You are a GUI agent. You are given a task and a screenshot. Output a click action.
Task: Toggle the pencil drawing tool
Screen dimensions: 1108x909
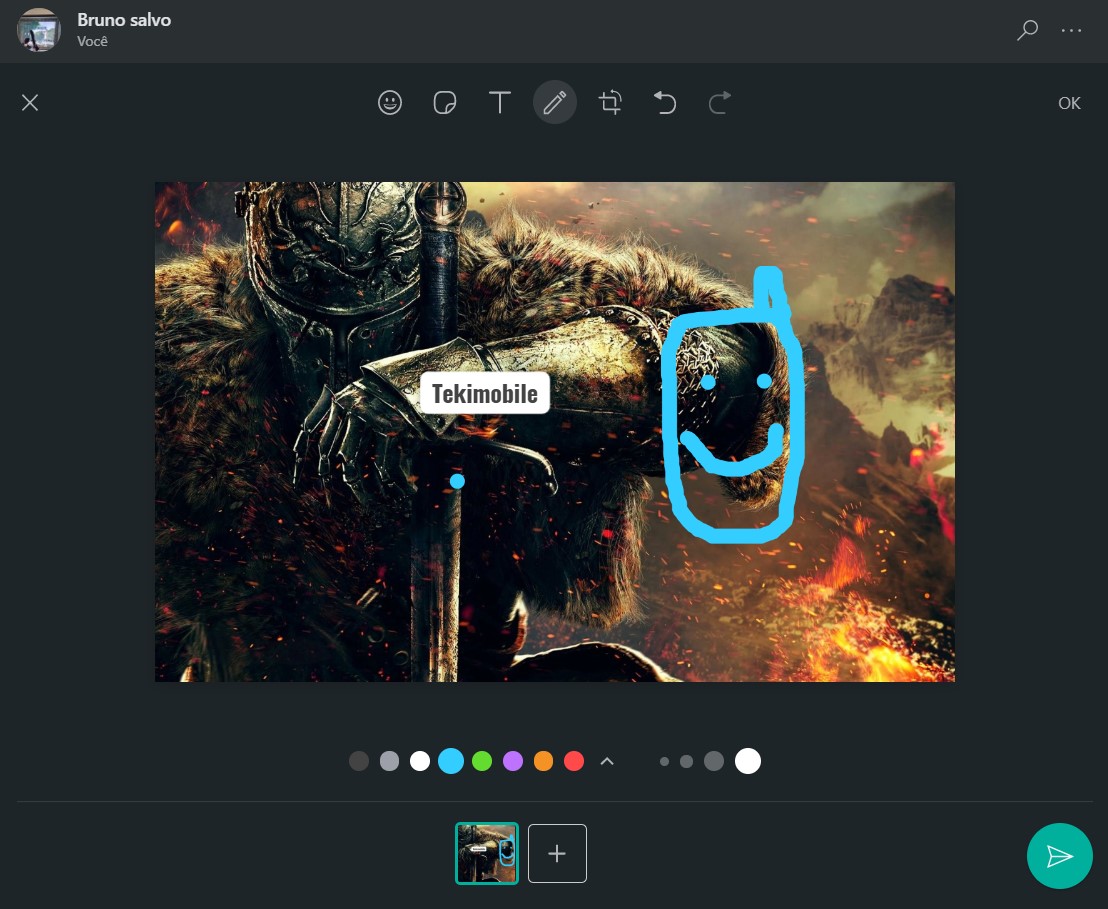pos(555,102)
